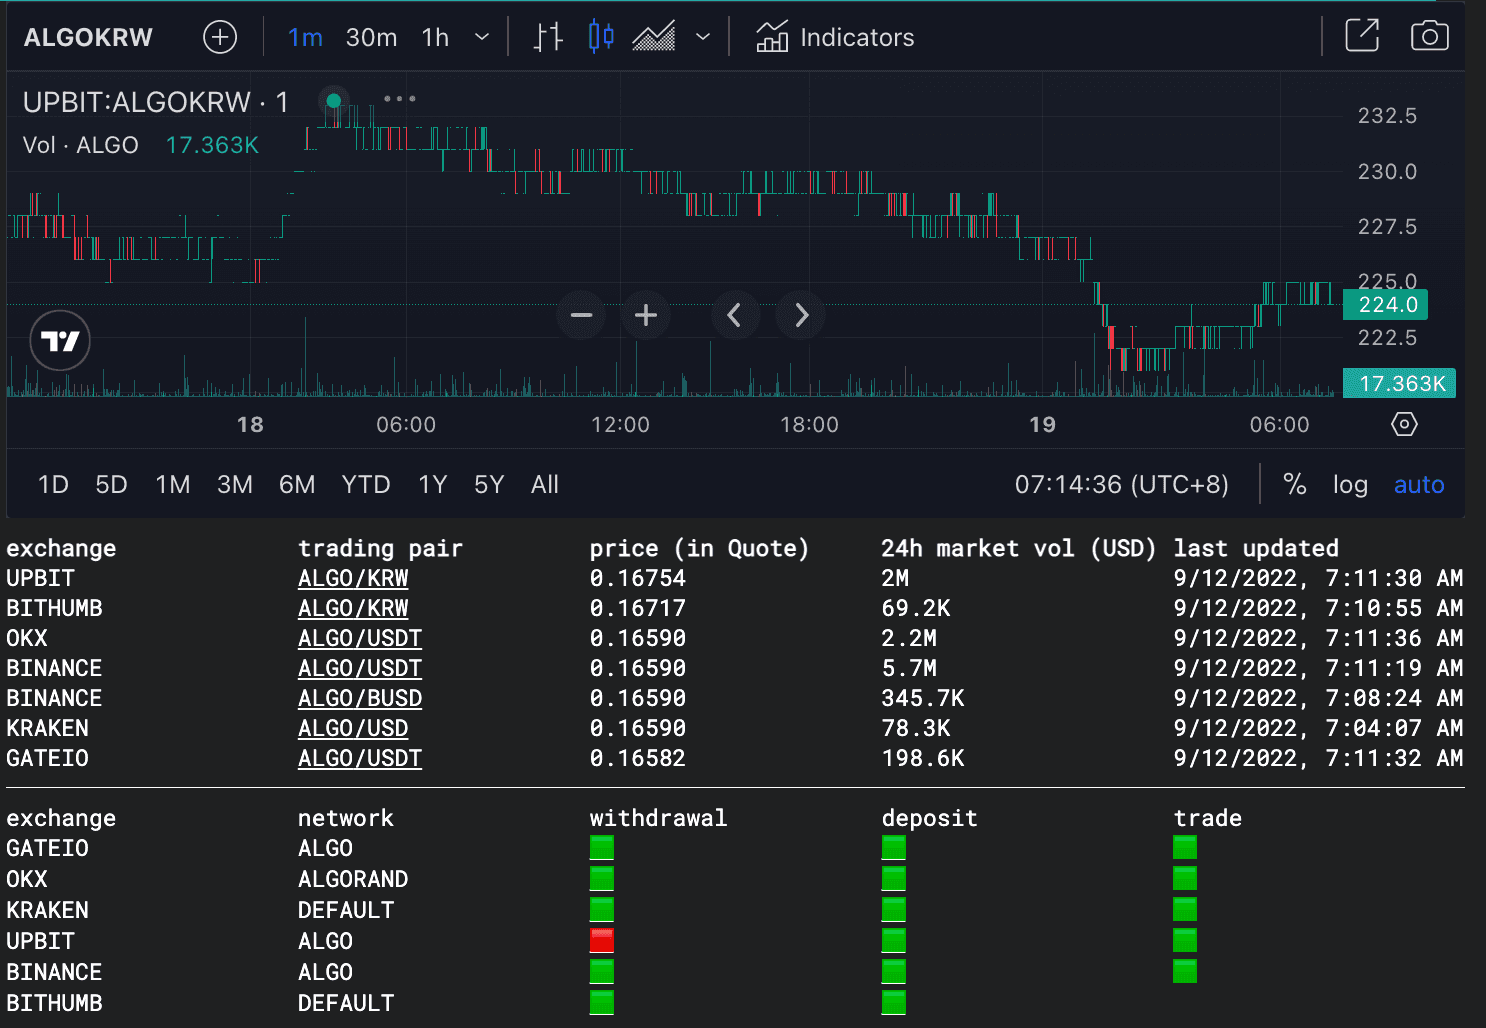This screenshot has width=1486, height=1028.
Task: Zoom in the chart with plus button
Action: click(646, 315)
